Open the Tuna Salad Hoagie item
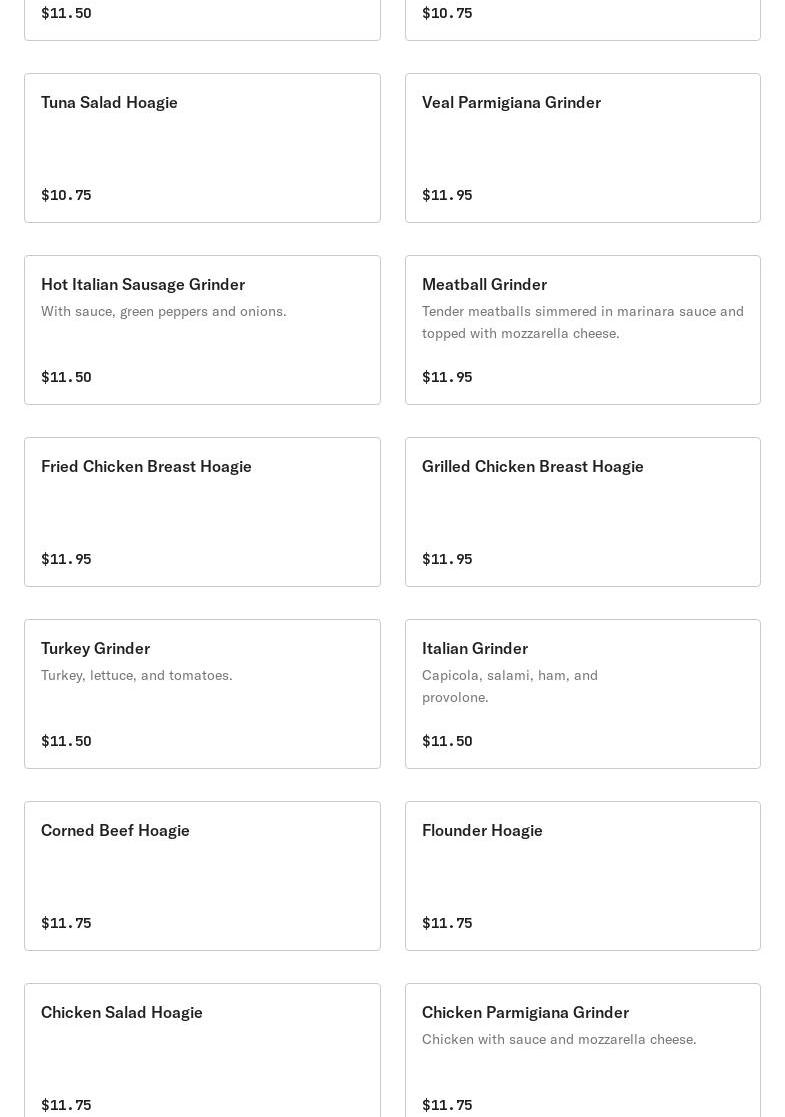785x1117 pixels. coord(202,148)
